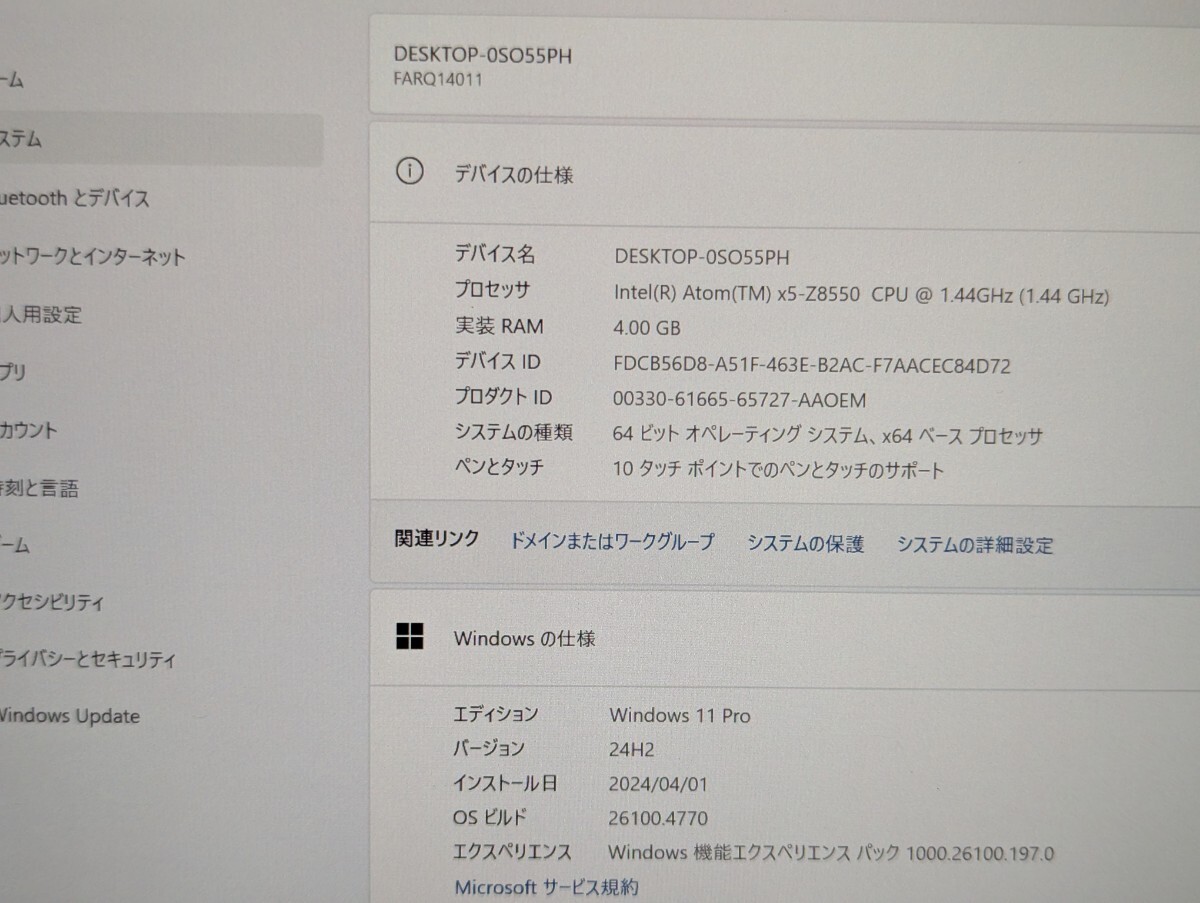Open ネットワークとインターネット in the sidebar
Screen dimensions: 1200x903
(x=93, y=257)
